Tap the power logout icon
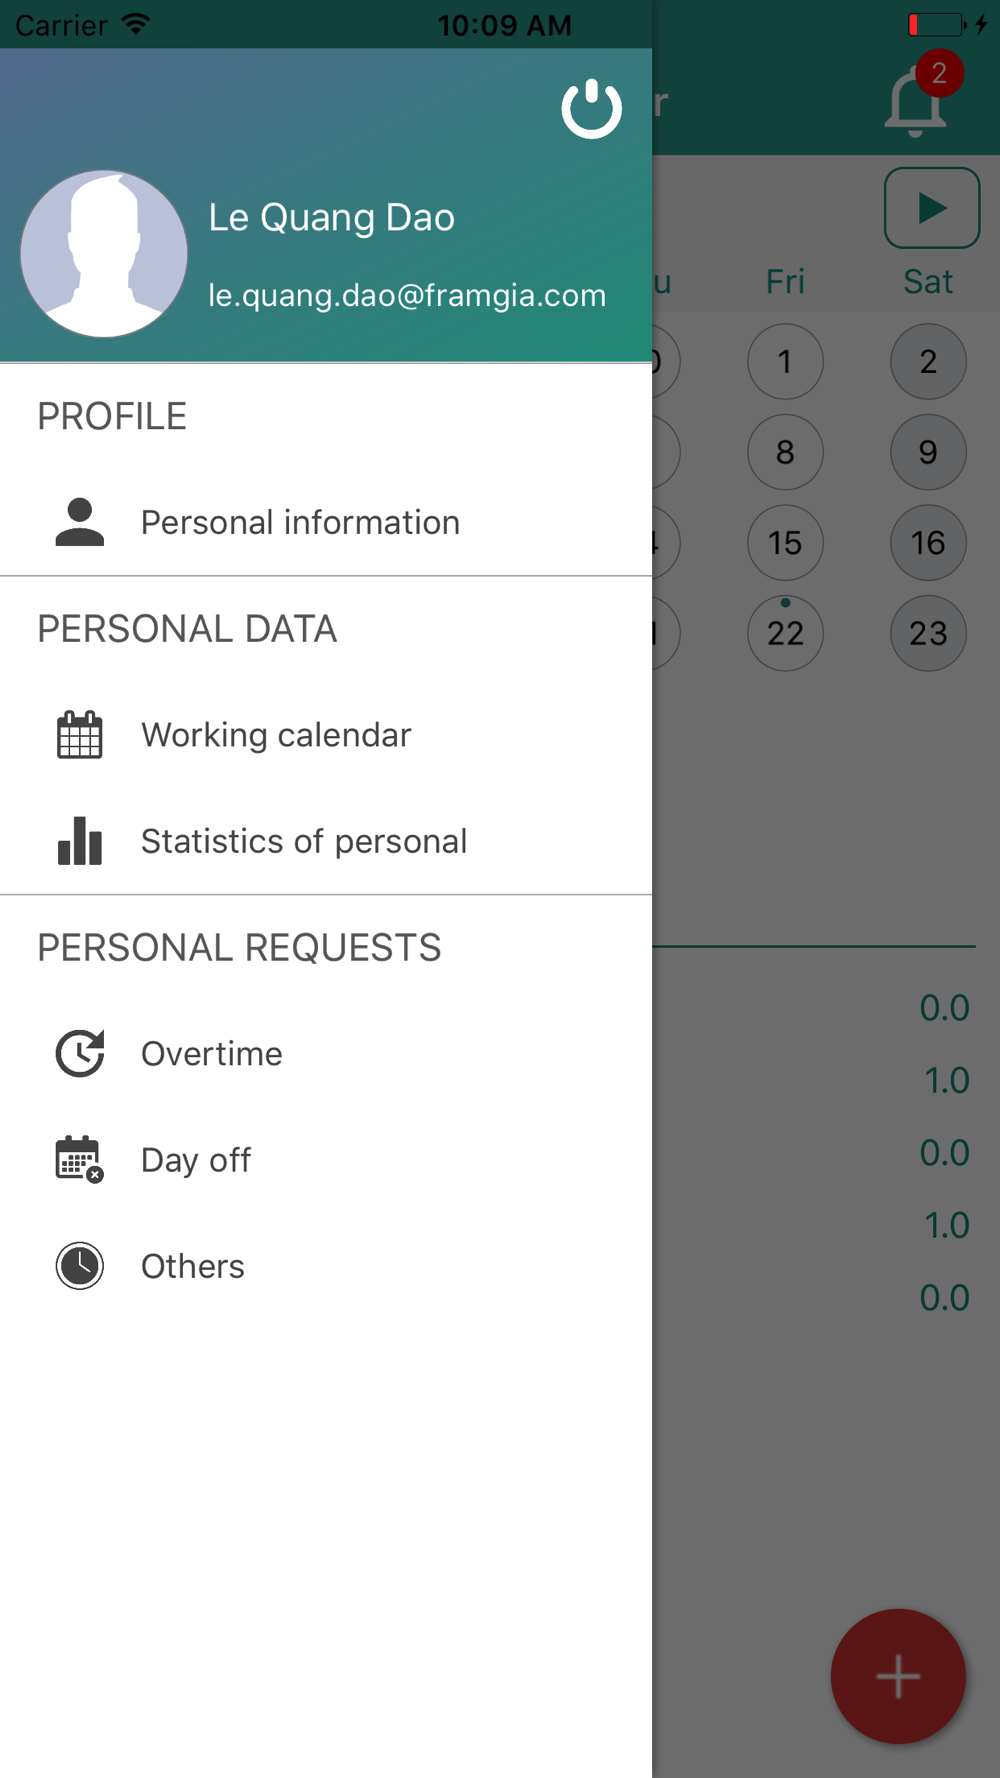Image resolution: width=1000 pixels, height=1778 pixels. 591,108
